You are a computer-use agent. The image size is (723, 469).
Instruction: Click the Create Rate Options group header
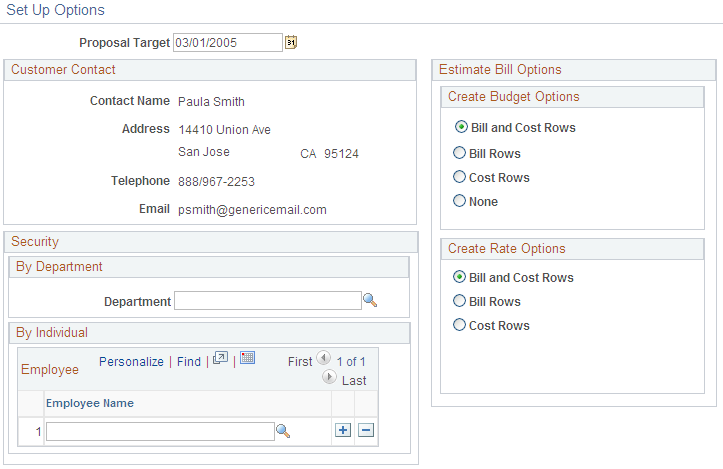click(507, 249)
